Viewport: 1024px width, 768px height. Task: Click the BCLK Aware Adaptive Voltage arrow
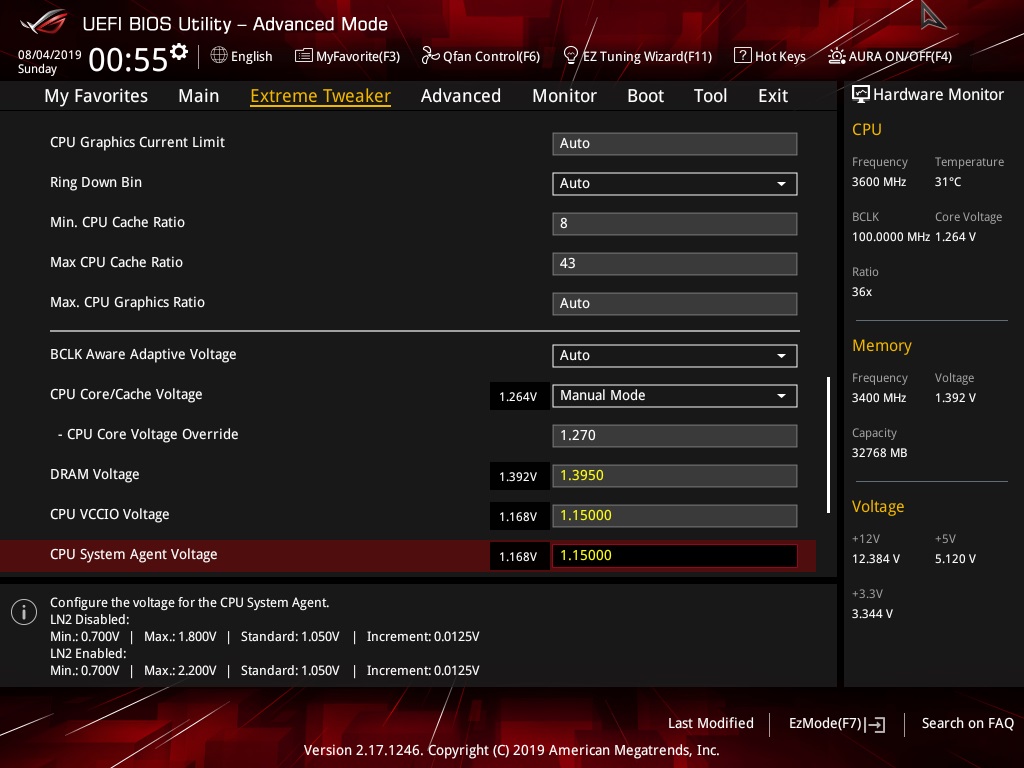coord(781,357)
